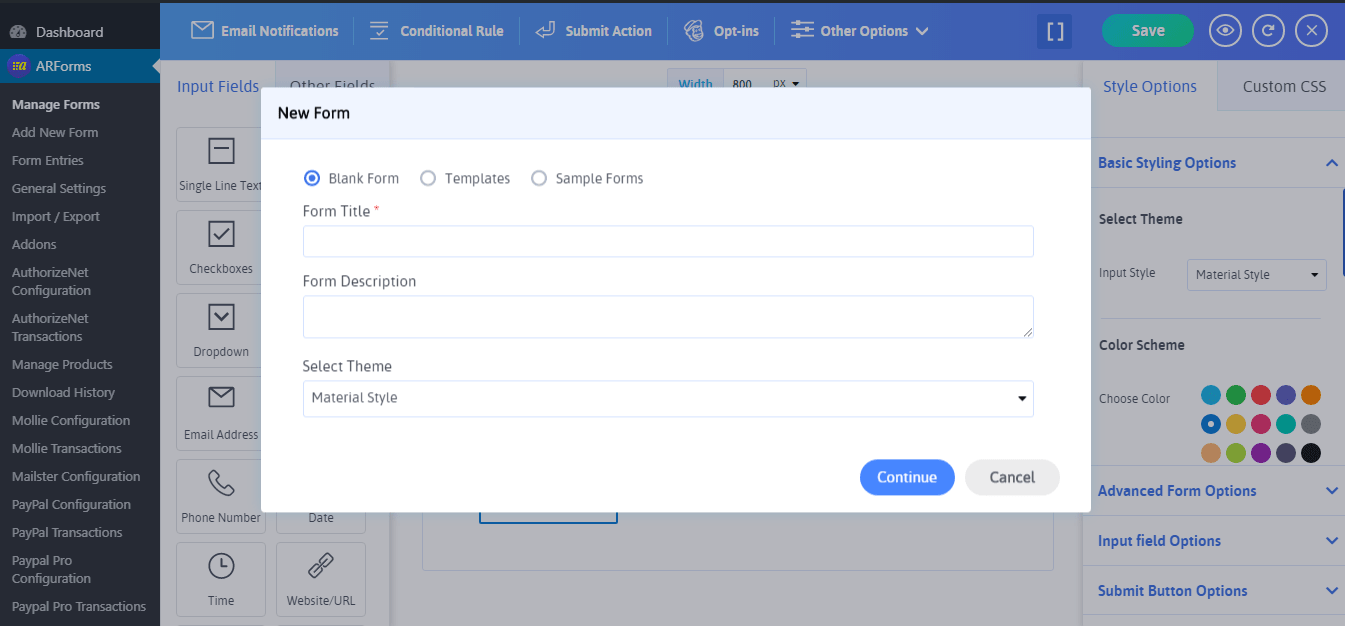The height and width of the screenshot is (626, 1345).
Task: Open the Input Style Material Style dropdown
Action: [x=1257, y=274]
